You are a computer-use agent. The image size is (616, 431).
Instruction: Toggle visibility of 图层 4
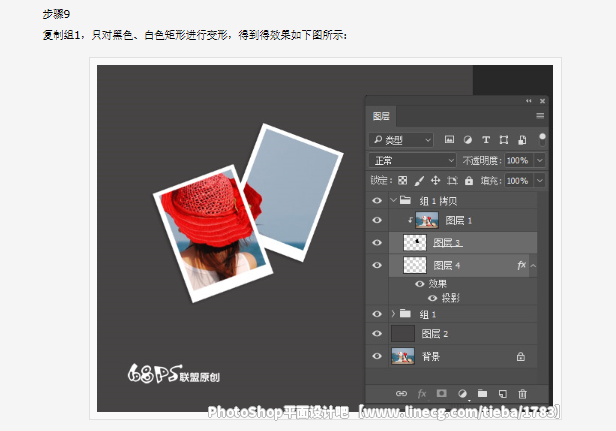(x=377, y=265)
